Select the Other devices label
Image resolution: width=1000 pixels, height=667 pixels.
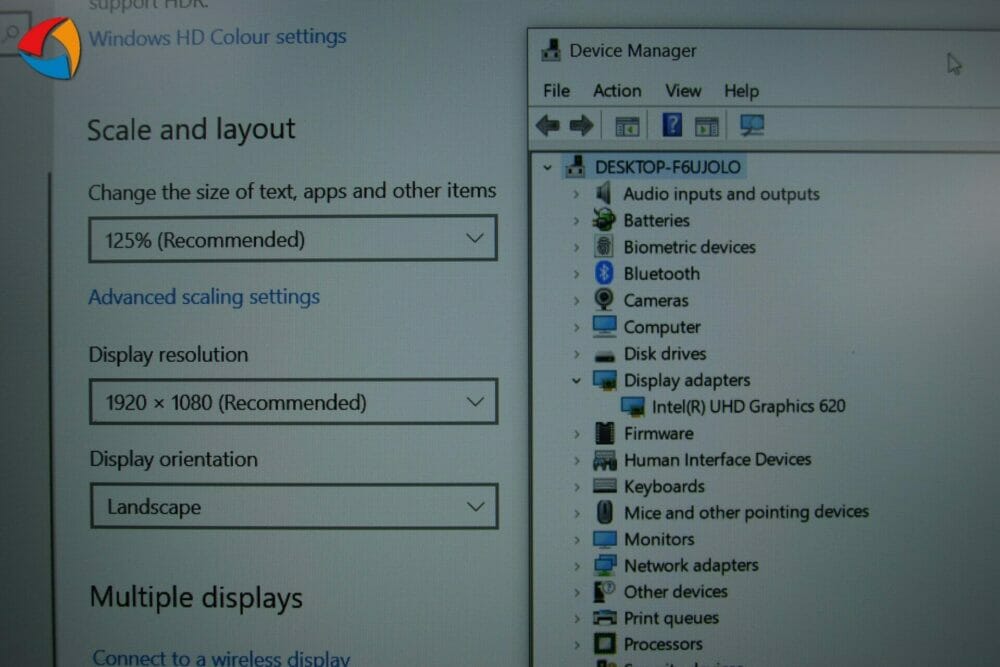(x=675, y=592)
